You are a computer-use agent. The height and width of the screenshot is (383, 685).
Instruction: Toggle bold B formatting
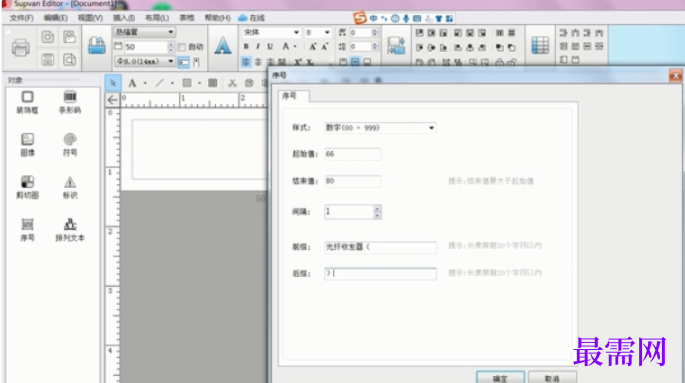246,47
